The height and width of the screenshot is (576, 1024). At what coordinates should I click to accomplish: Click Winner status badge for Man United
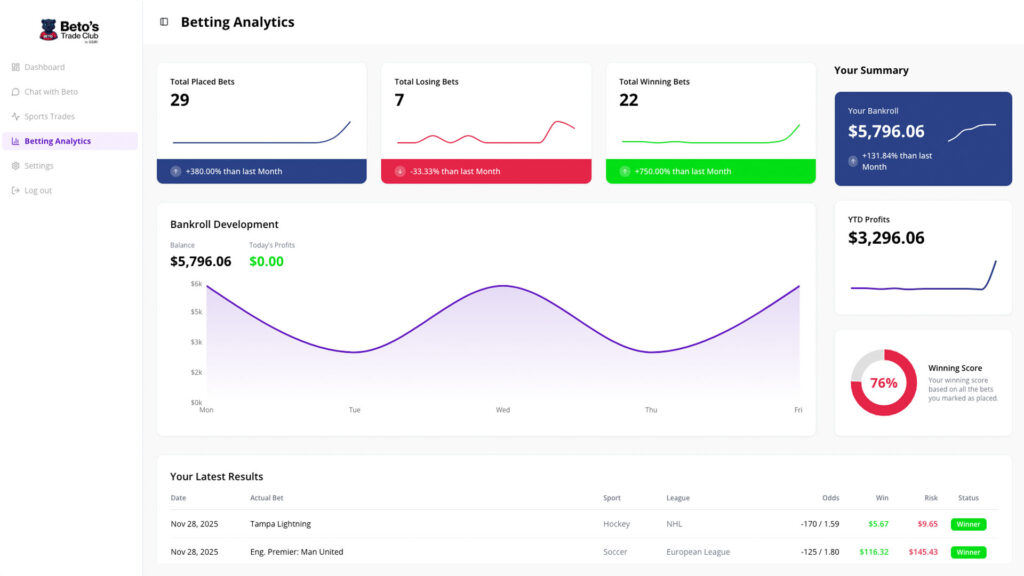(967, 552)
